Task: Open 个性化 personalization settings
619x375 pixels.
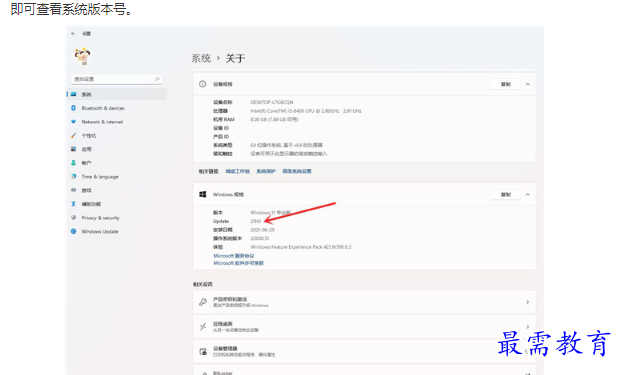Action: point(89,136)
